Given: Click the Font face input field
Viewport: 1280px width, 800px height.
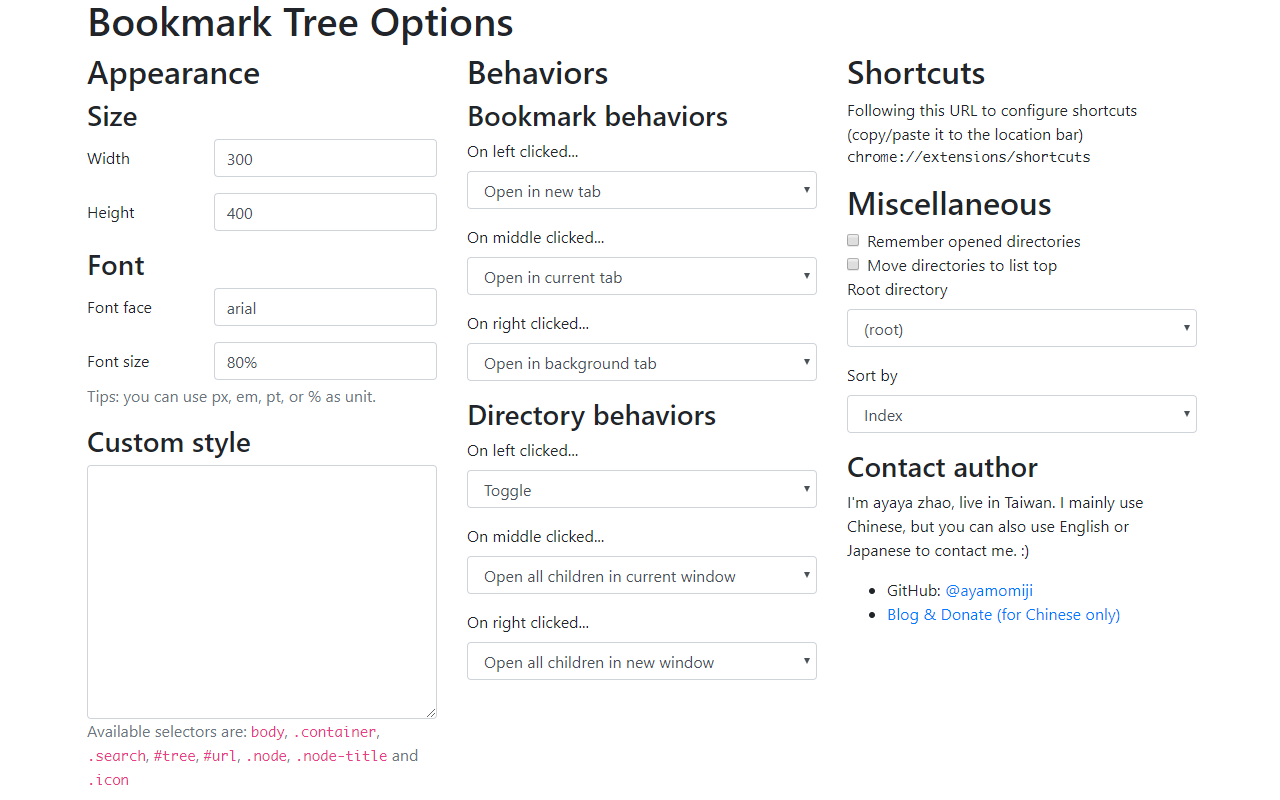Looking at the screenshot, I should [325, 308].
